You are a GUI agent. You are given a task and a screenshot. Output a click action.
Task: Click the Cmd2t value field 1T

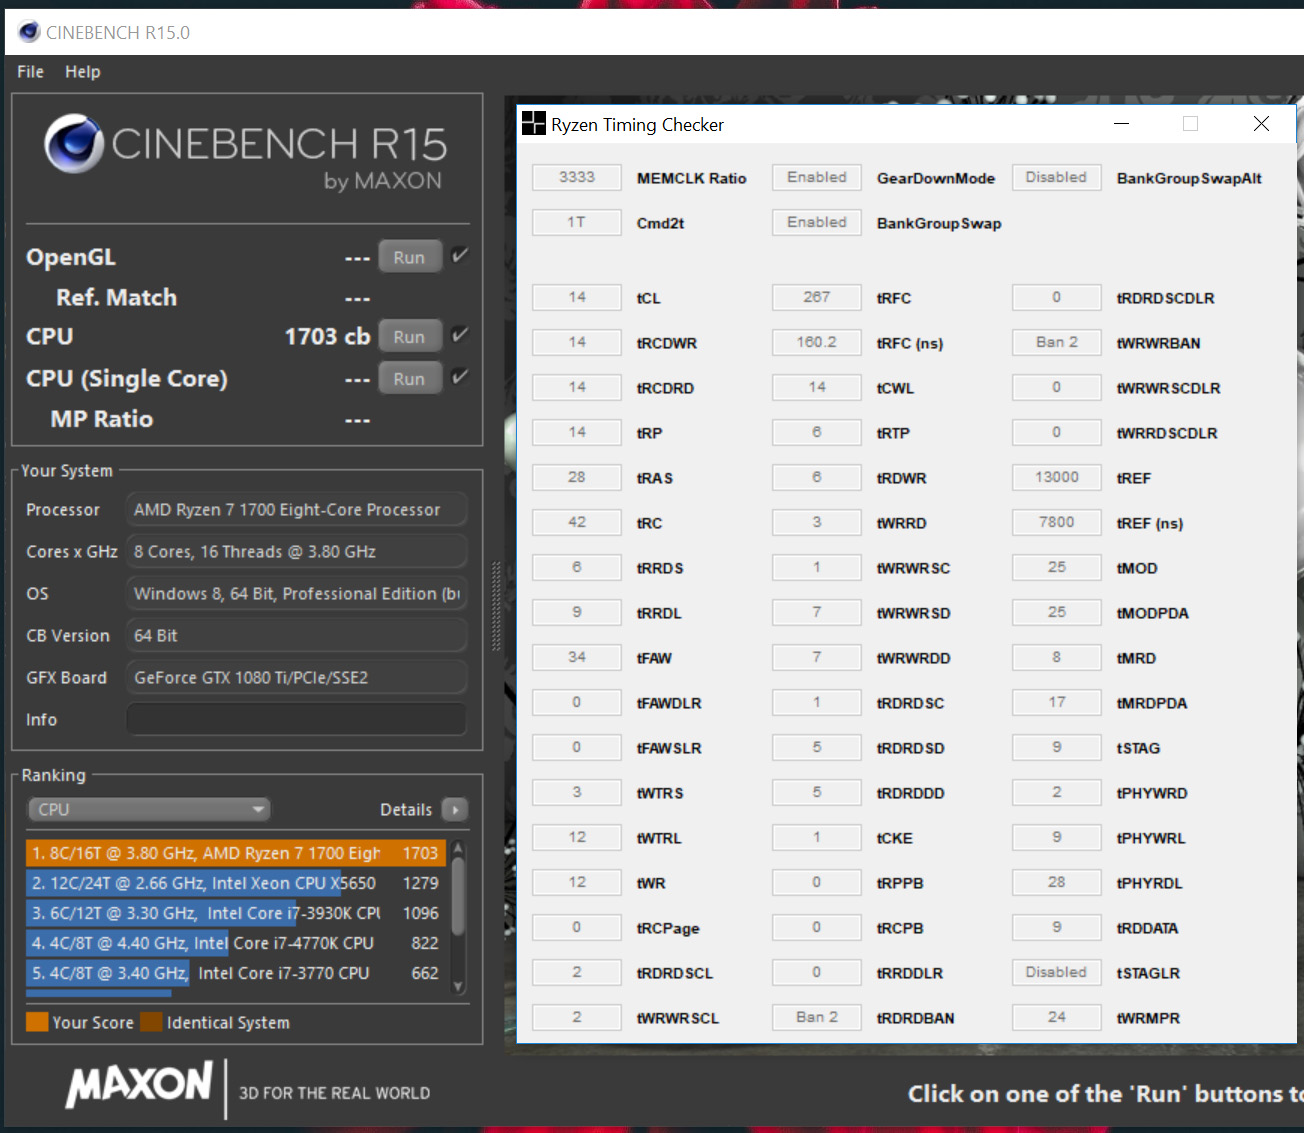(577, 222)
